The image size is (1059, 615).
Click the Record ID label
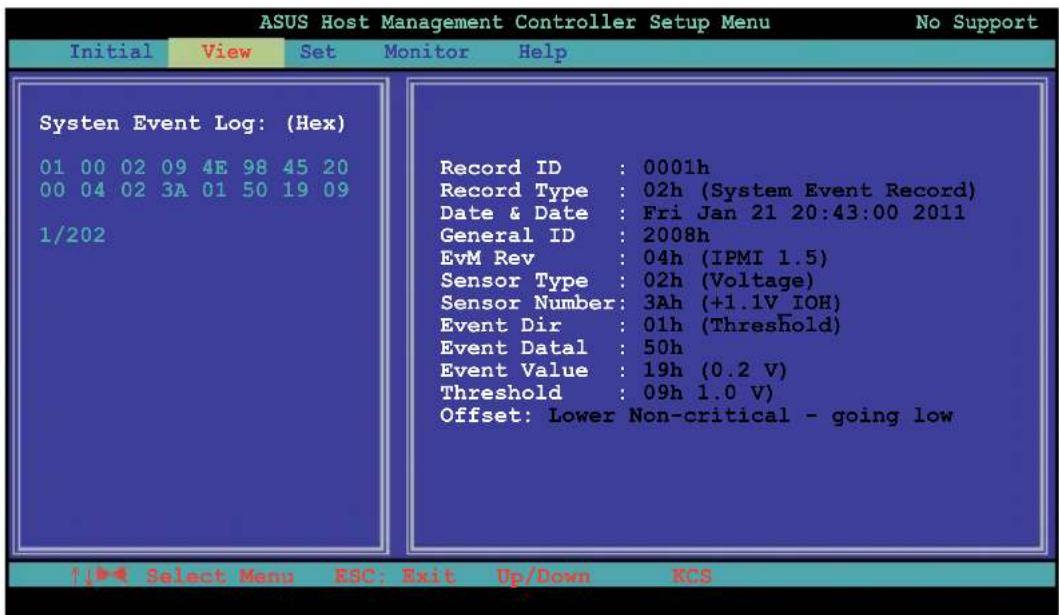tap(500, 167)
